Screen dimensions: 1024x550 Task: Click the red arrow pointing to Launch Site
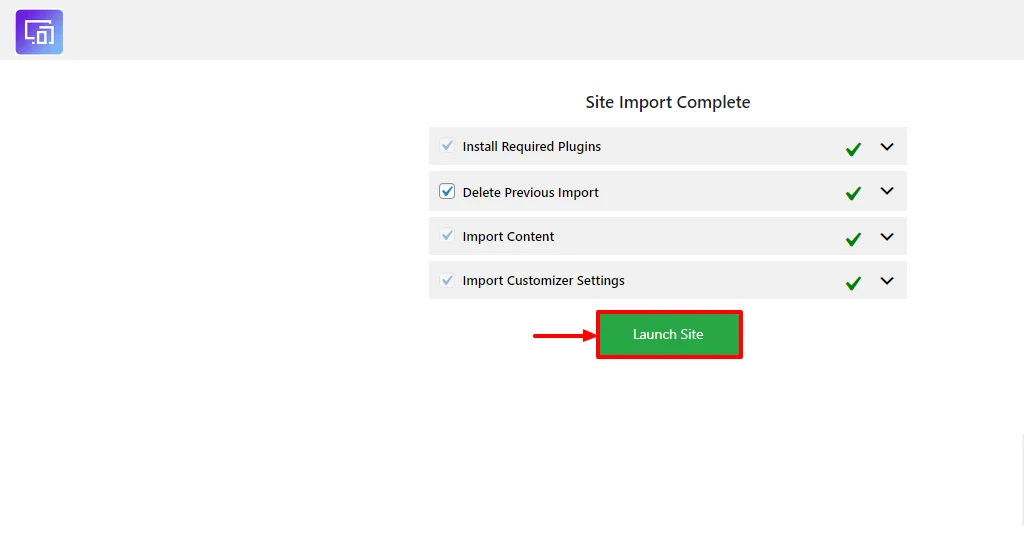[x=564, y=336]
